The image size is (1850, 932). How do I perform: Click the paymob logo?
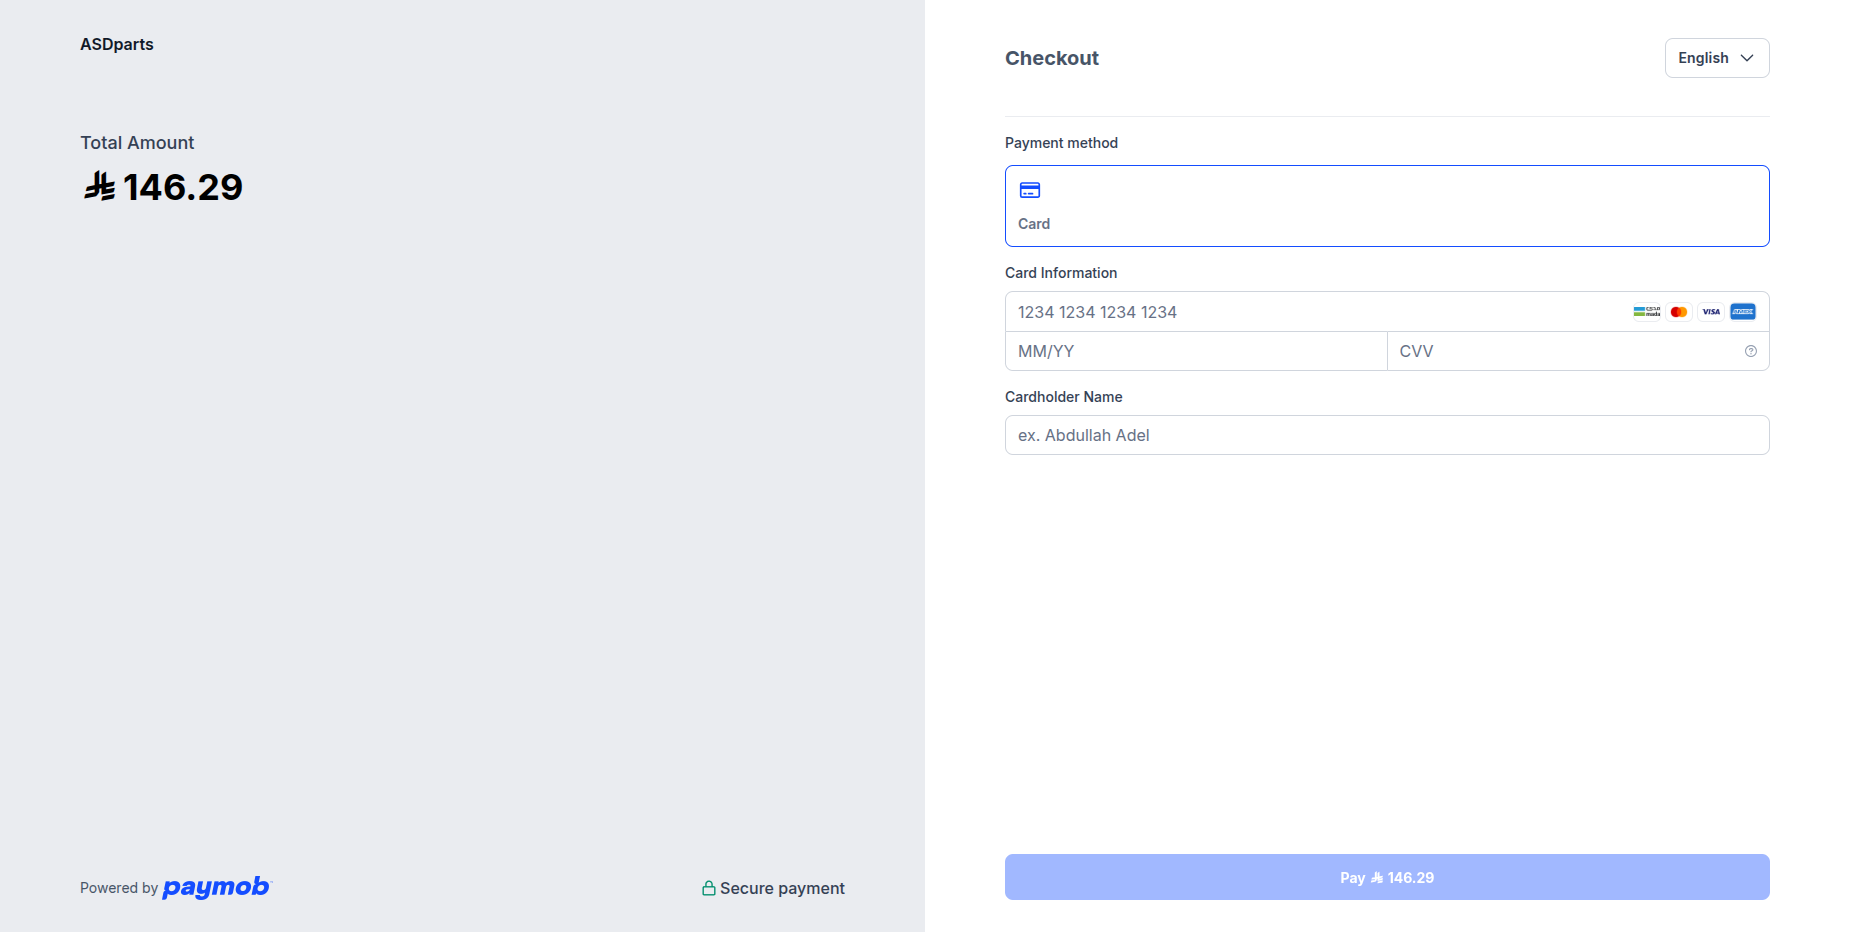click(x=216, y=887)
